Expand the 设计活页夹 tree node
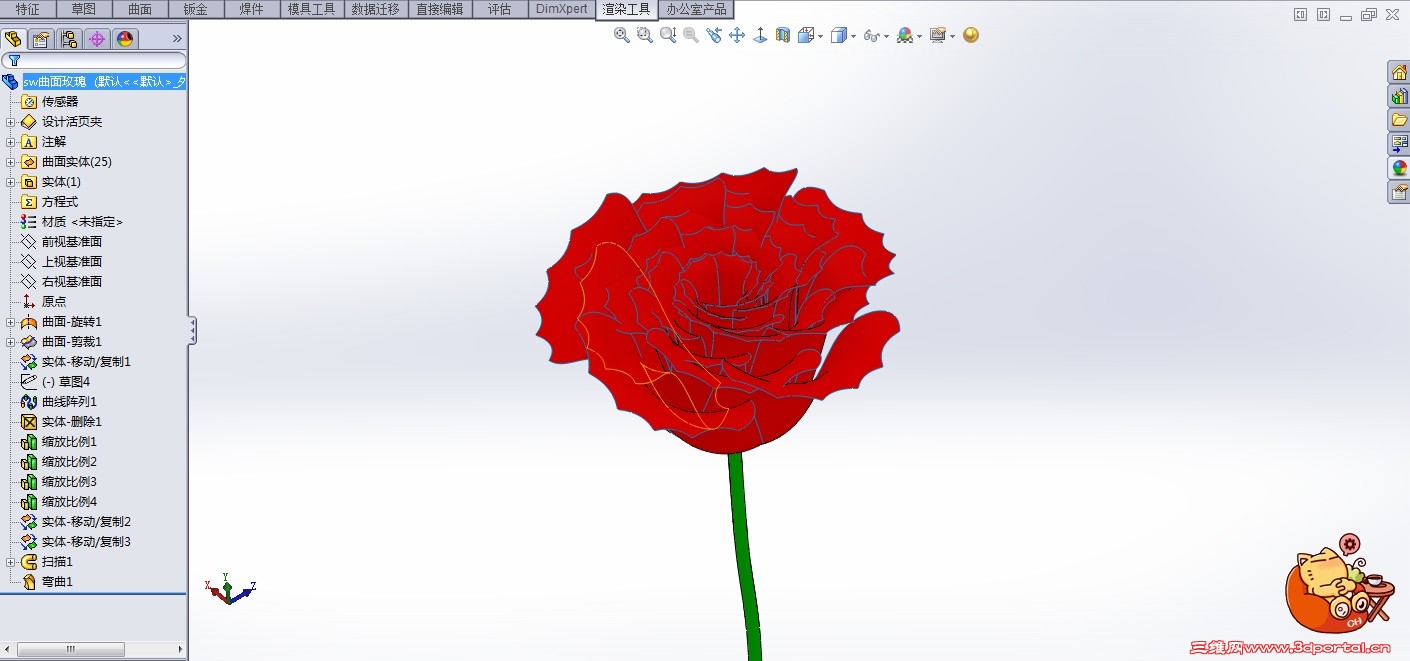 [x=10, y=122]
